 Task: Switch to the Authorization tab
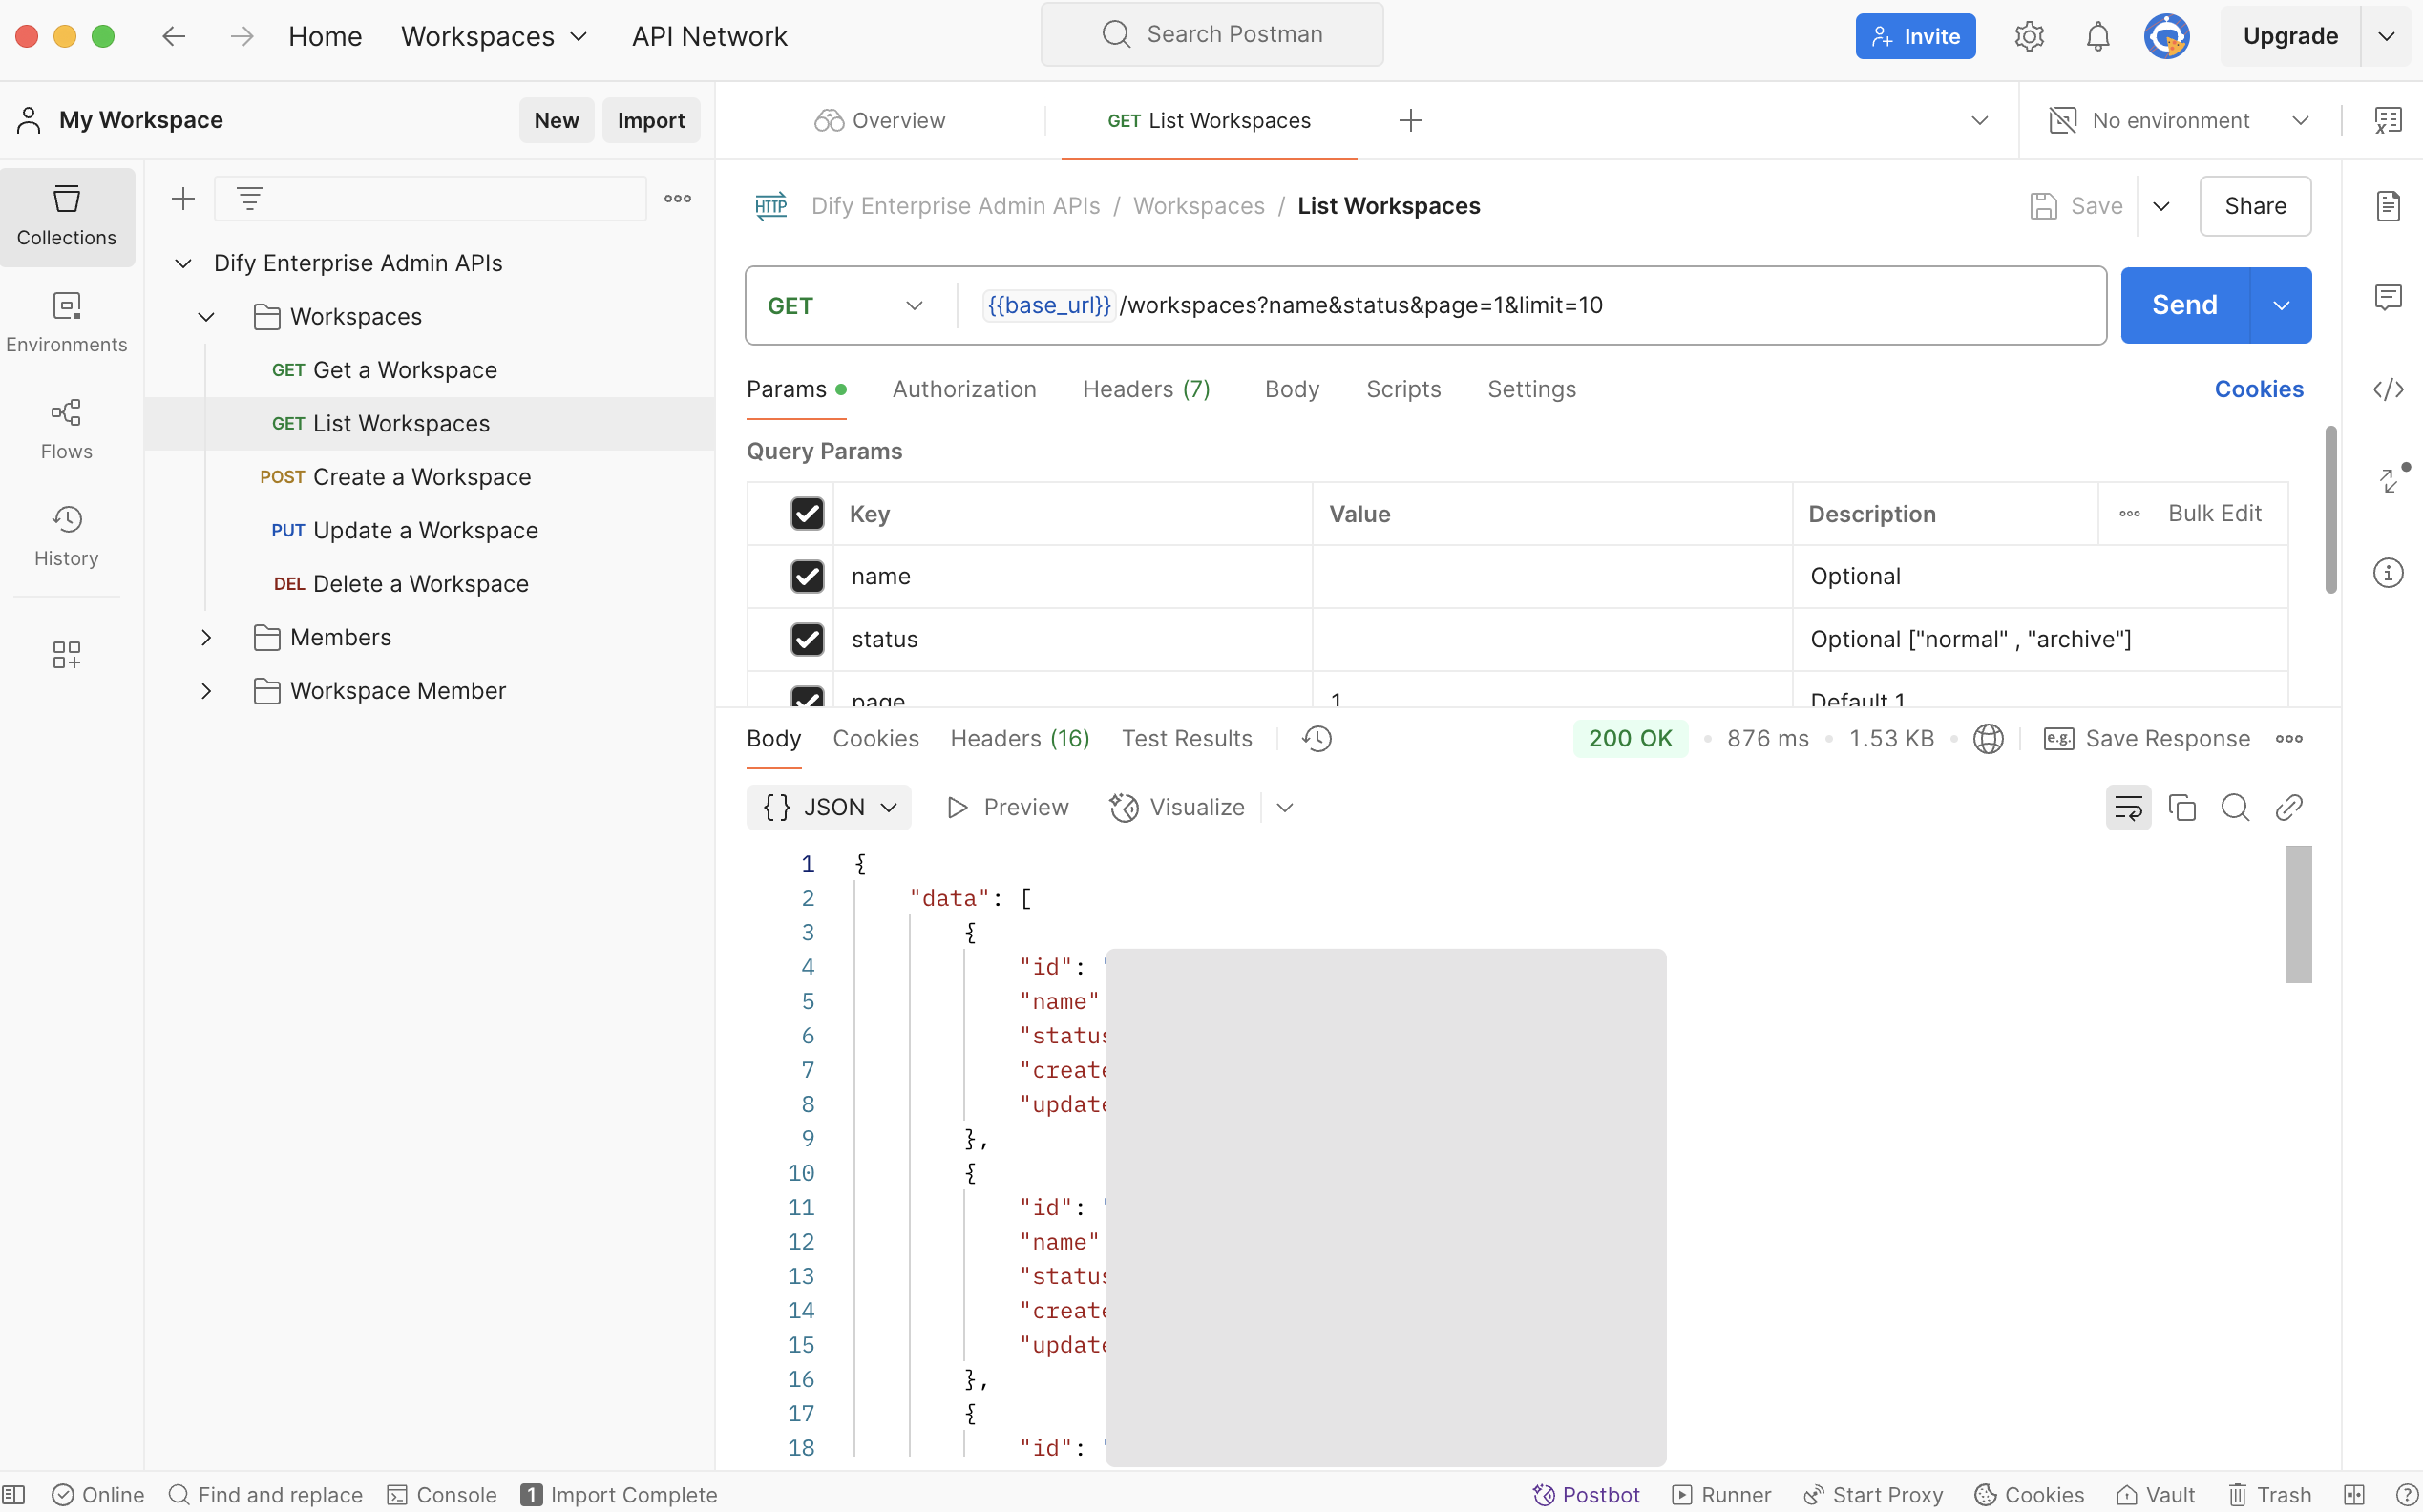964,389
